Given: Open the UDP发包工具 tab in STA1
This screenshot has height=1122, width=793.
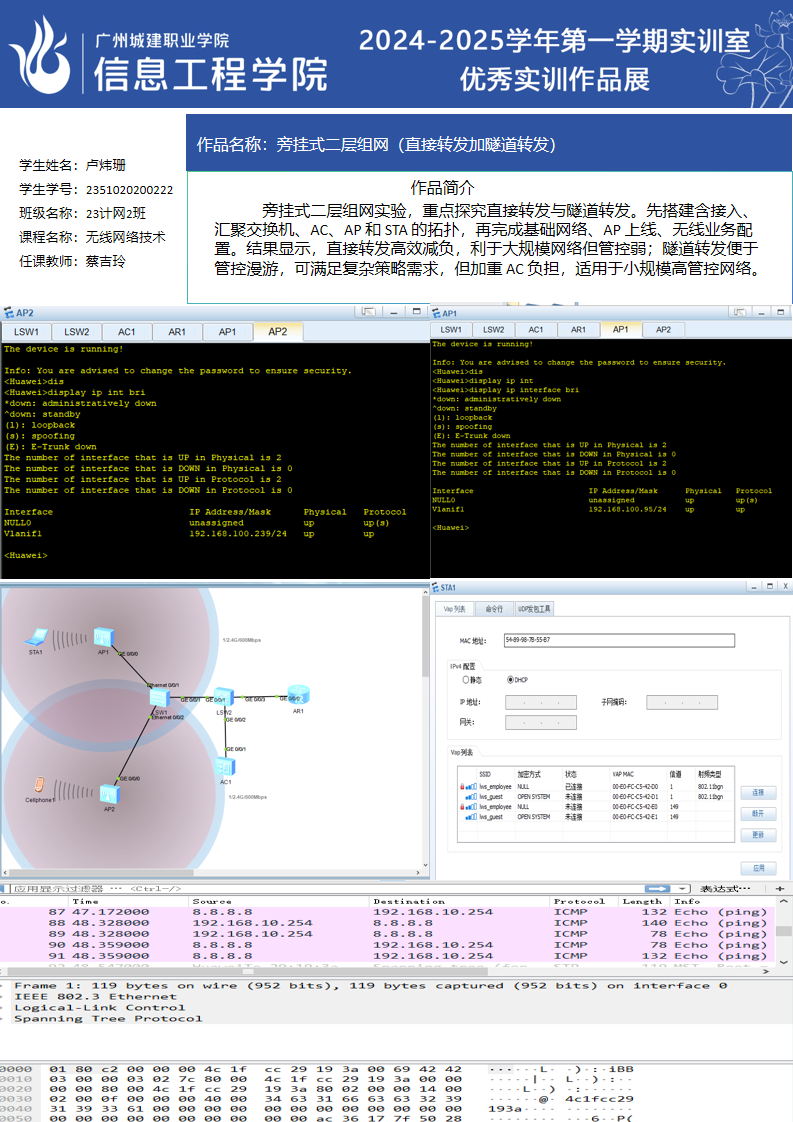Looking at the screenshot, I should click(534, 608).
